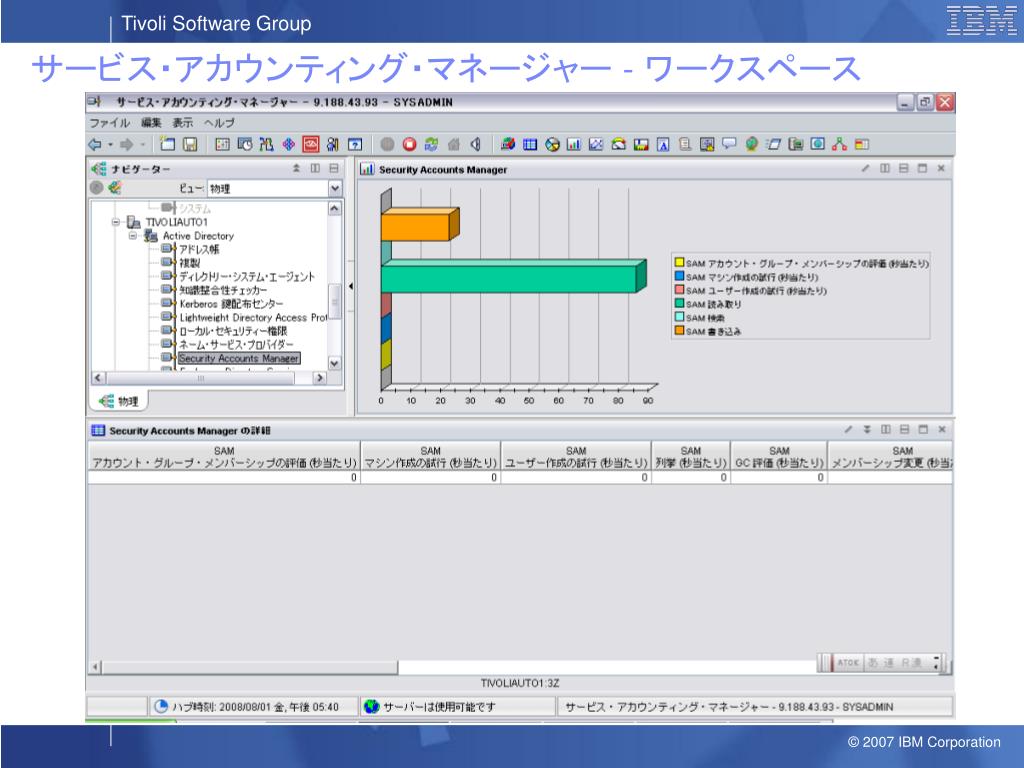Save the workspace using the floppy disk icon
This screenshot has height=768, width=1024.
[x=190, y=144]
